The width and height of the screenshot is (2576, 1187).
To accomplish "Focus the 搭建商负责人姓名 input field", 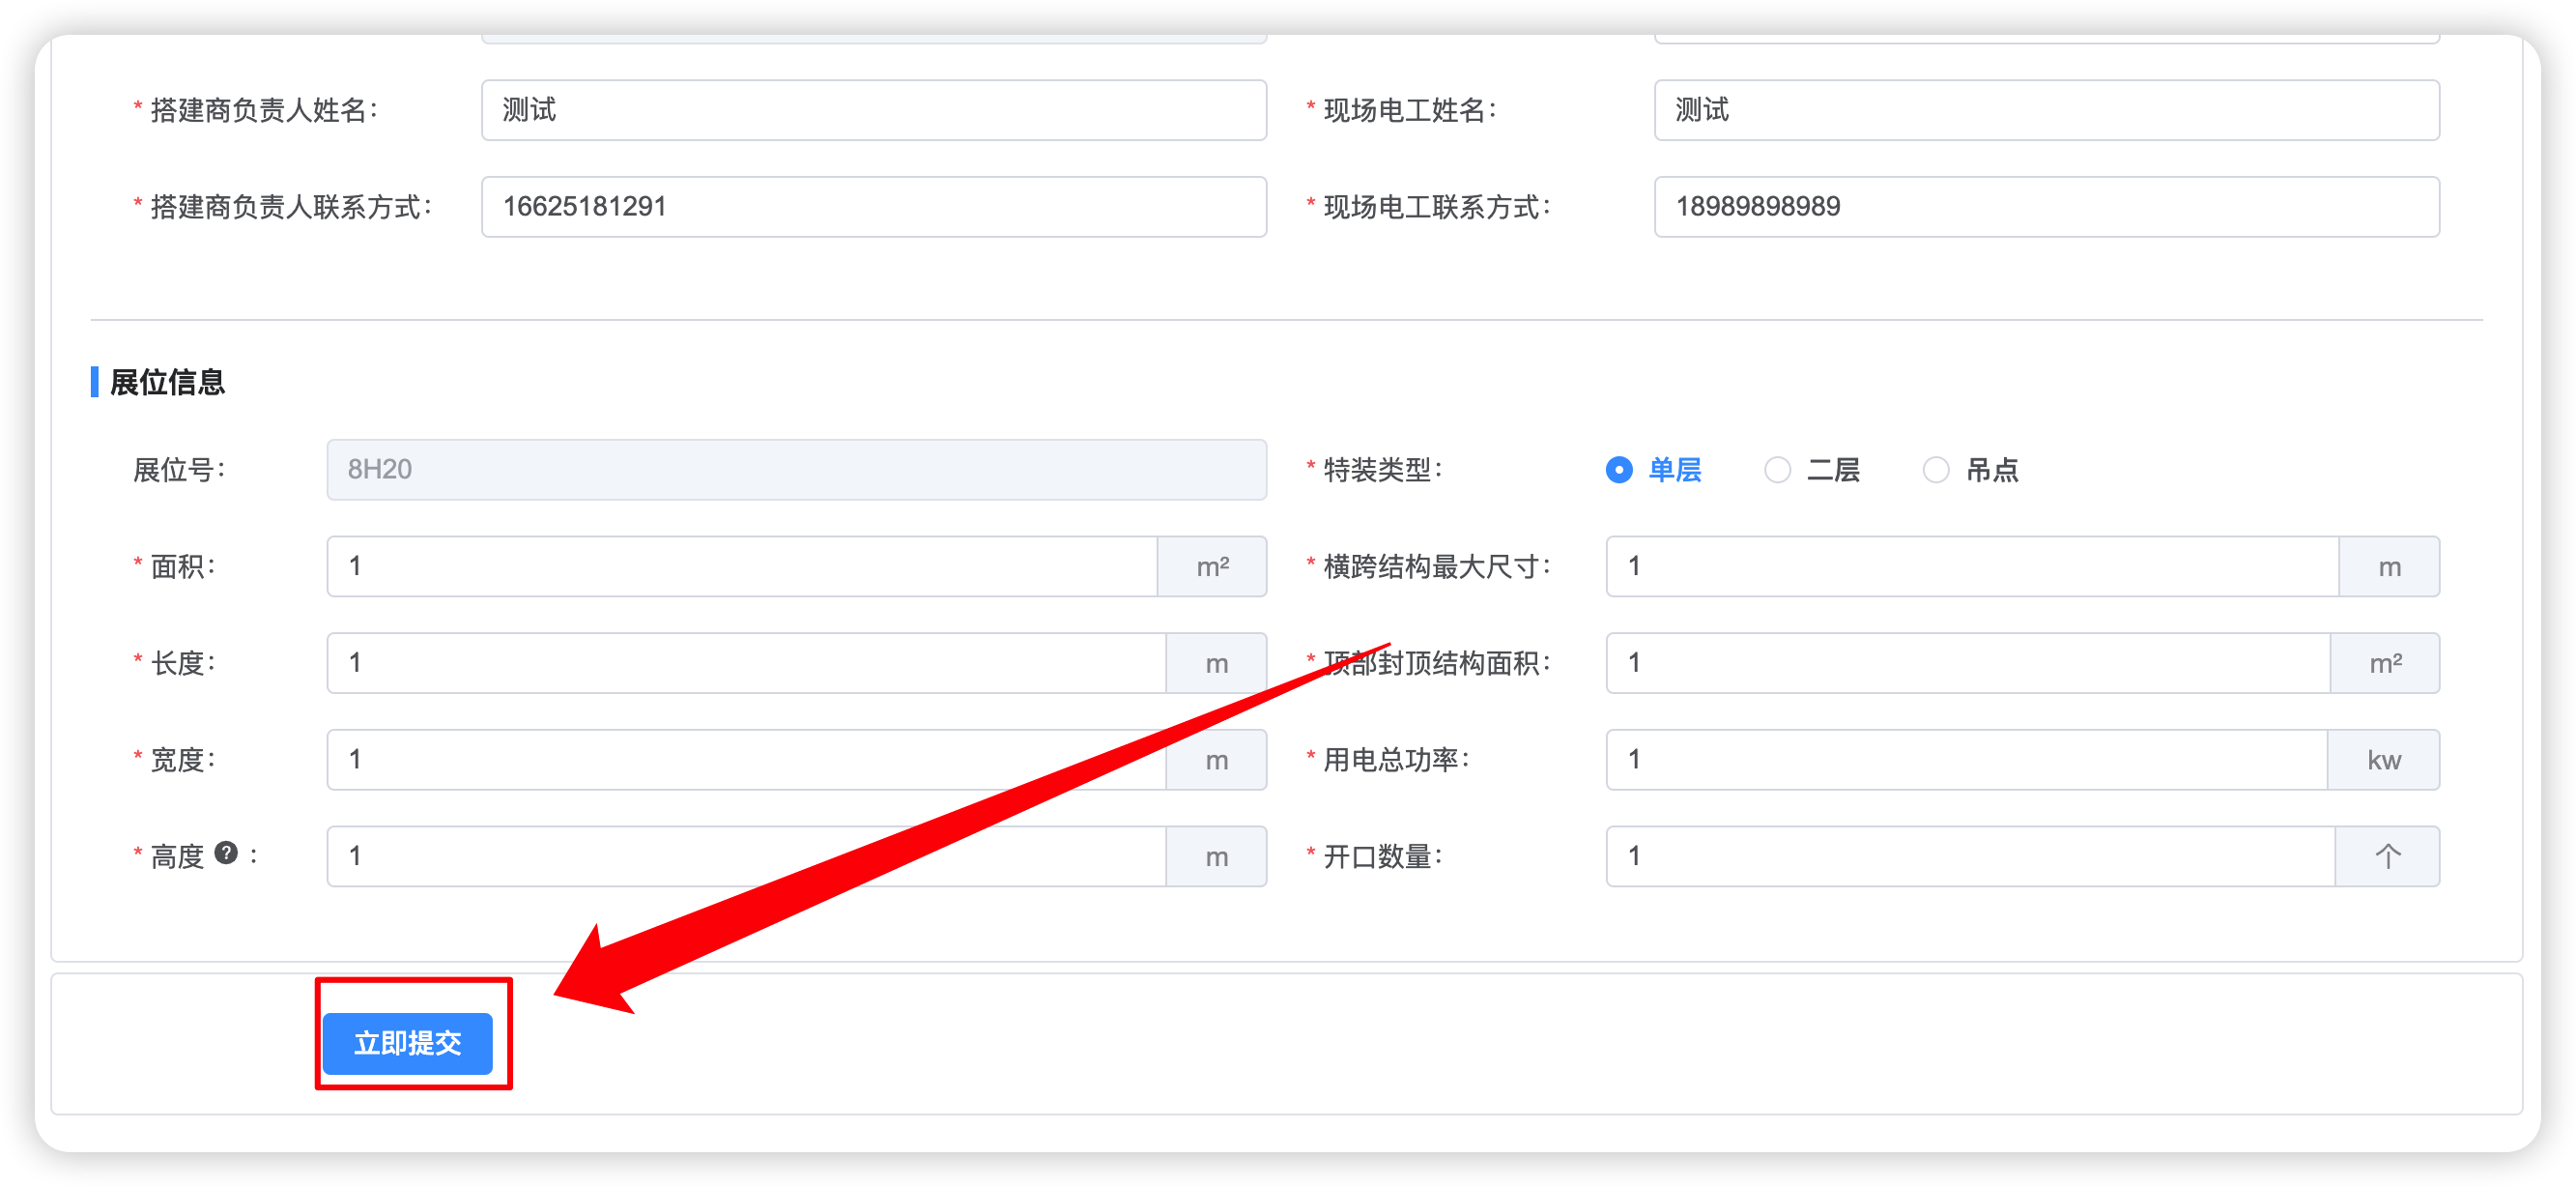I will (874, 110).
